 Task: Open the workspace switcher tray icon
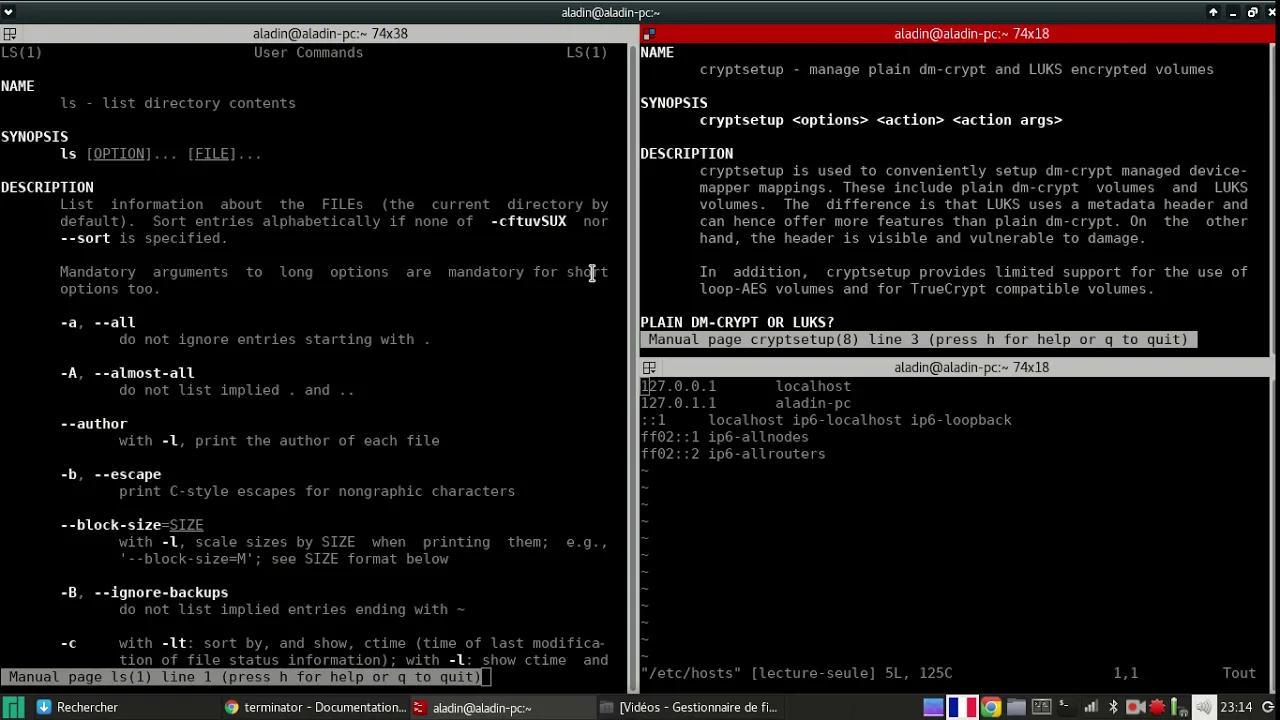(x=933, y=707)
